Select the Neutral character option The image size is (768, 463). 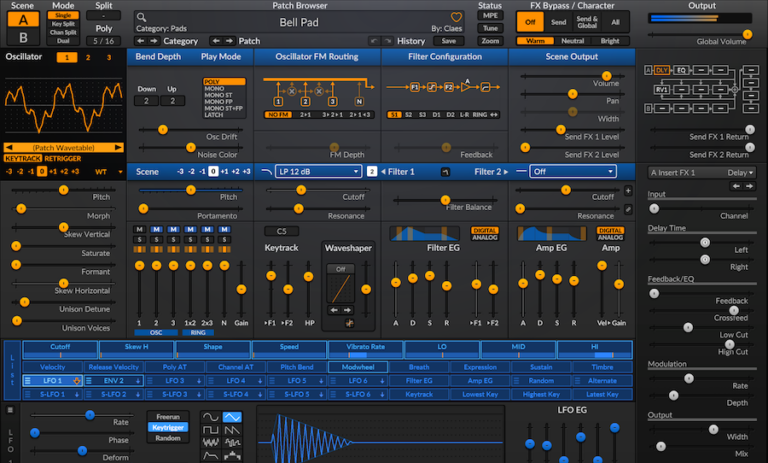pos(573,41)
